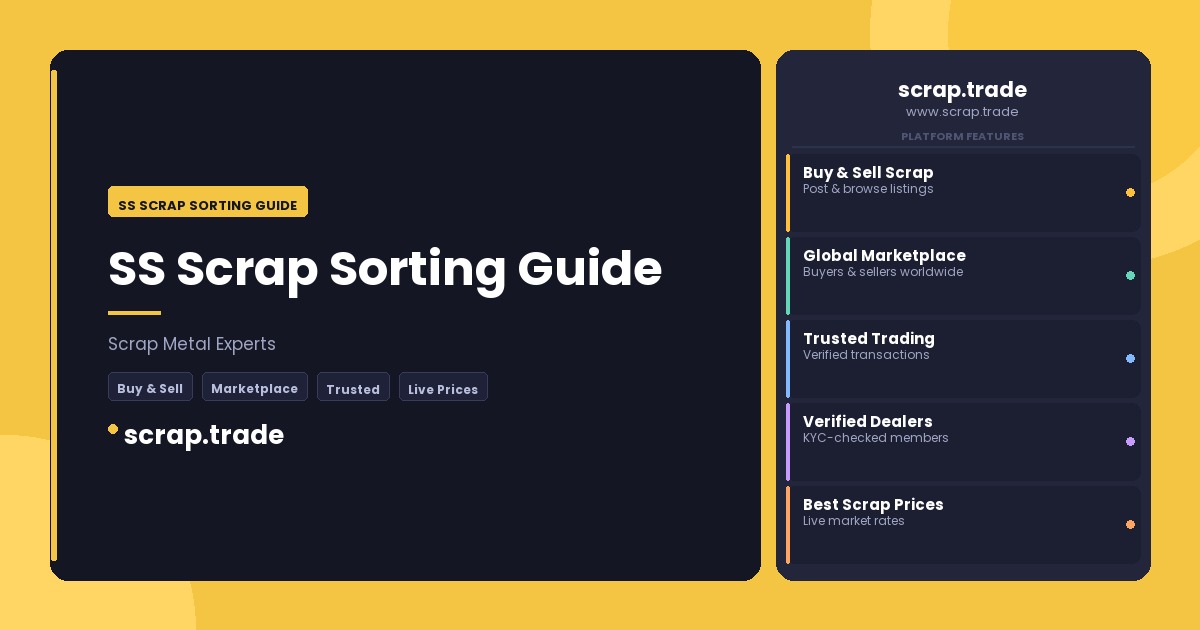Click the PLATFORM FEATURES label
This screenshot has width=1200, height=630.
tap(962, 136)
